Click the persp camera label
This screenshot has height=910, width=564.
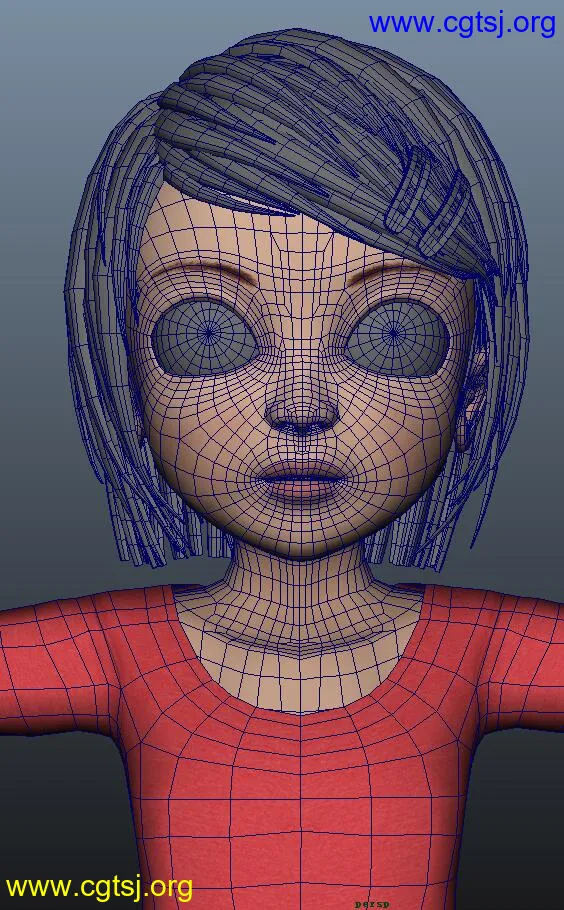point(372,904)
